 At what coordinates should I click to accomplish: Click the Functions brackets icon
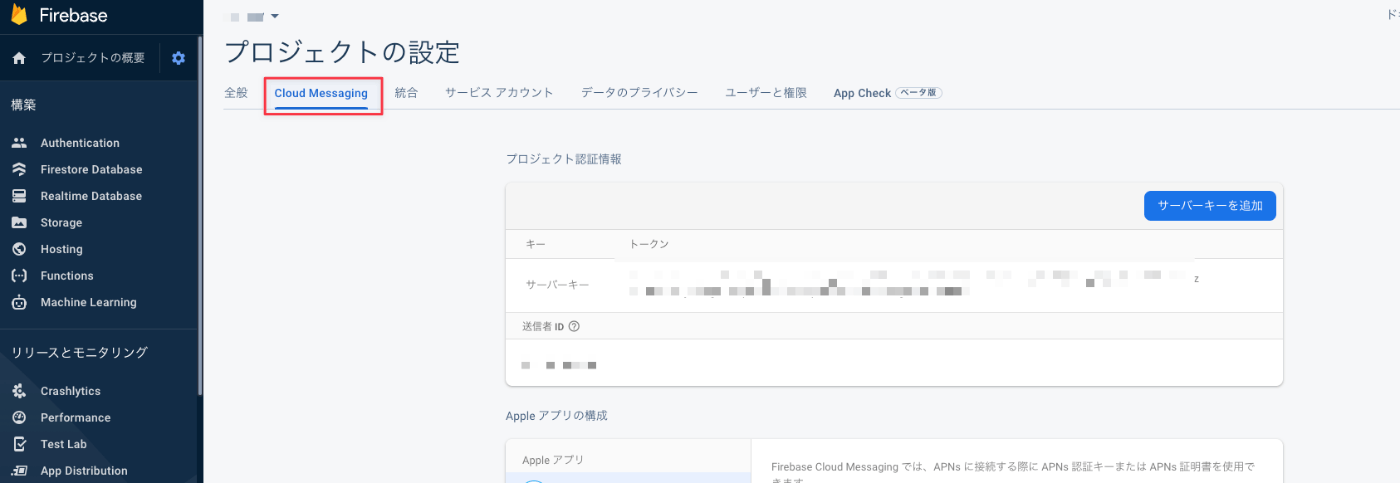coord(19,276)
